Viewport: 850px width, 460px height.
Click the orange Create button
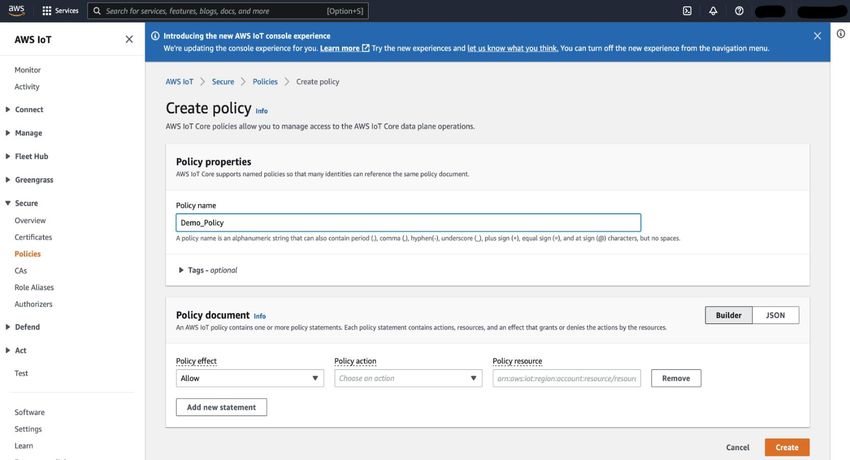787,448
